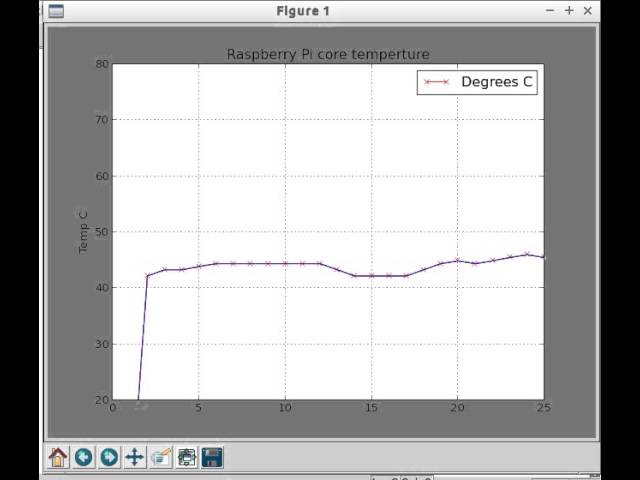The width and height of the screenshot is (640, 480).
Task: Click the y-axis tick label 50
Action: tap(102, 232)
